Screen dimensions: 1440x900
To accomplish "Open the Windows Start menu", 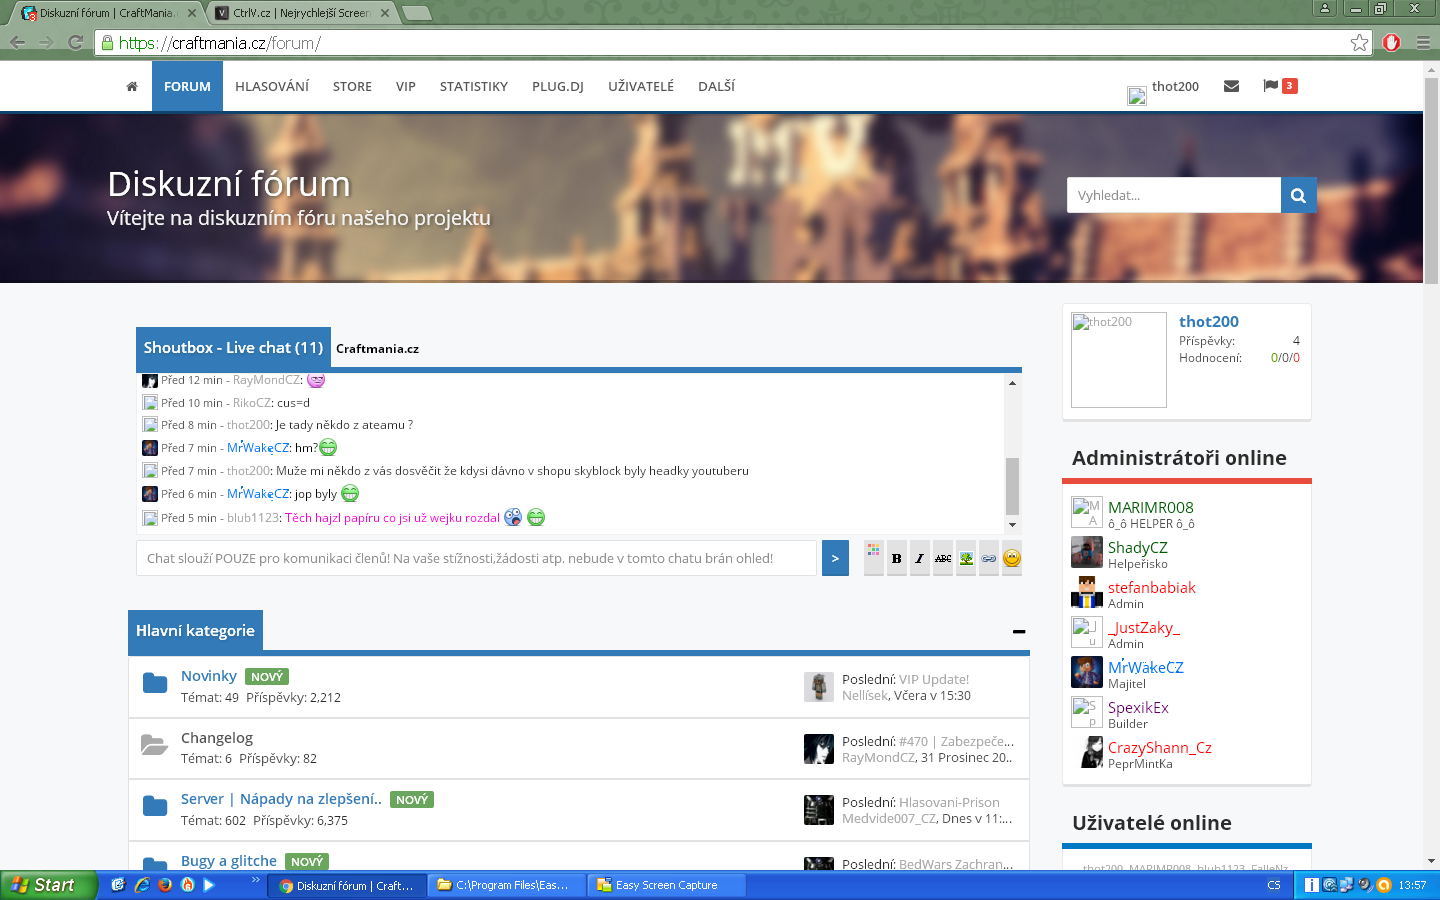I will click(x=48, y=885).
